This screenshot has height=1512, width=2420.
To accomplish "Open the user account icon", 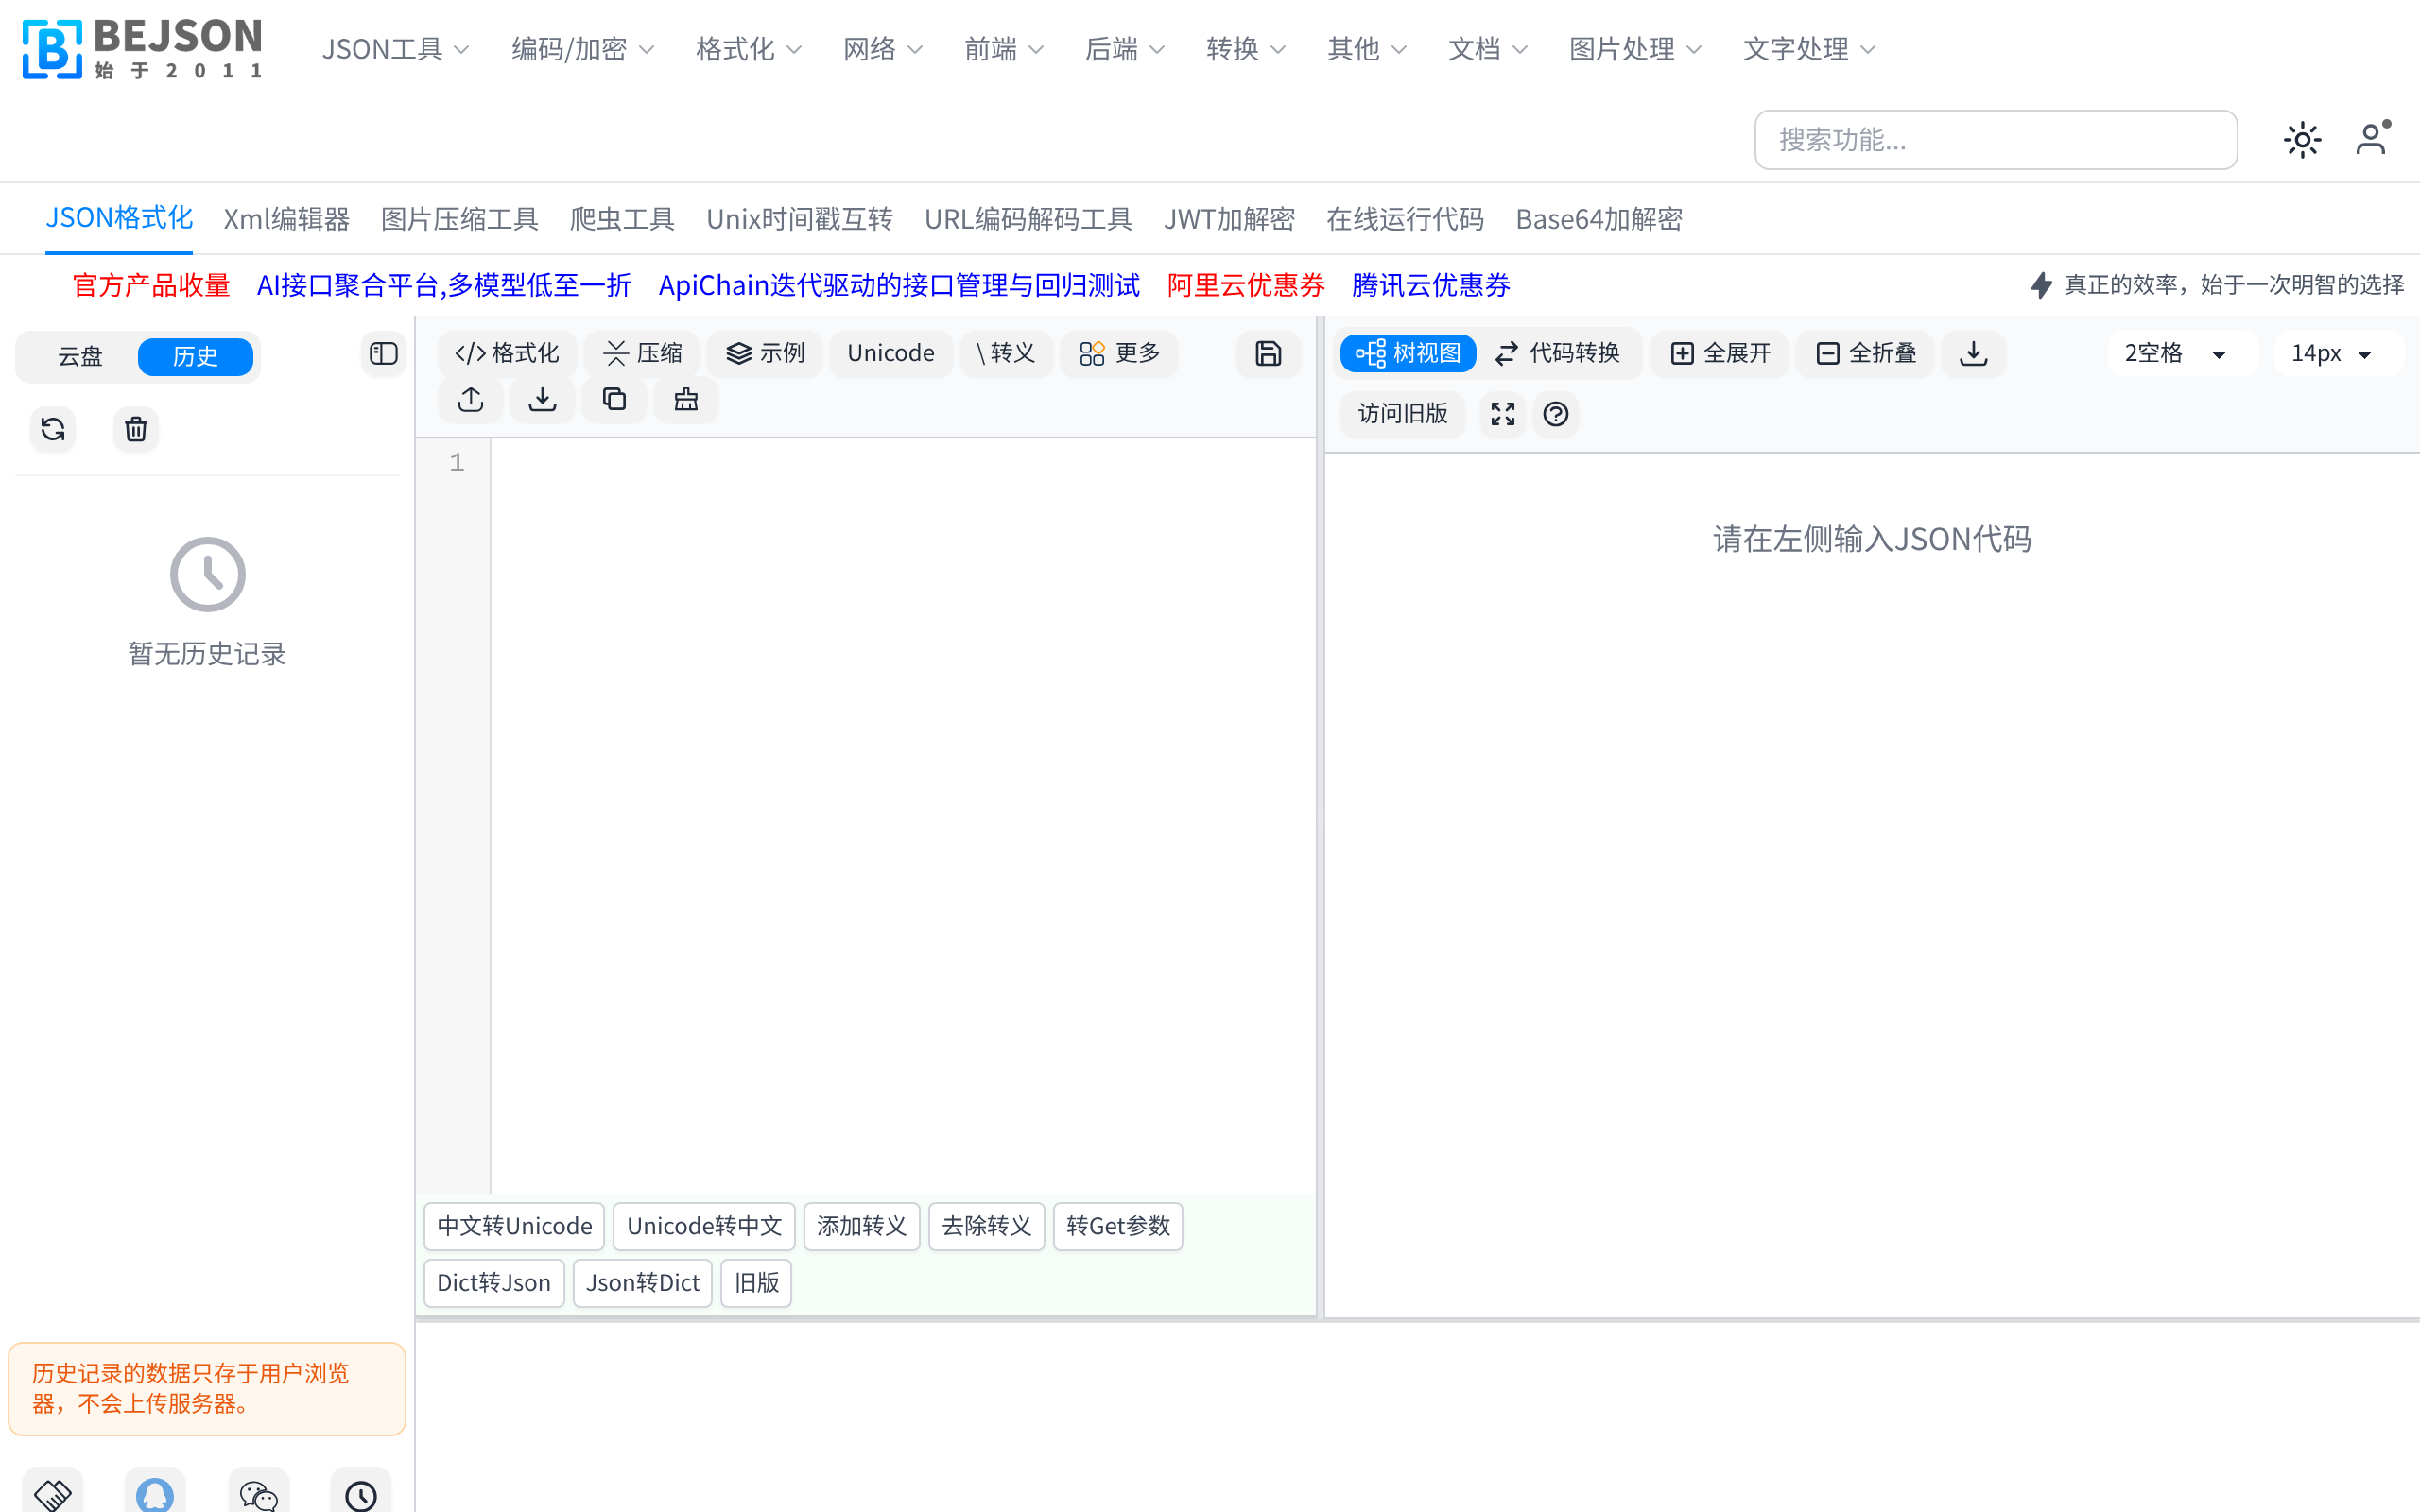I will (2372, 139).
